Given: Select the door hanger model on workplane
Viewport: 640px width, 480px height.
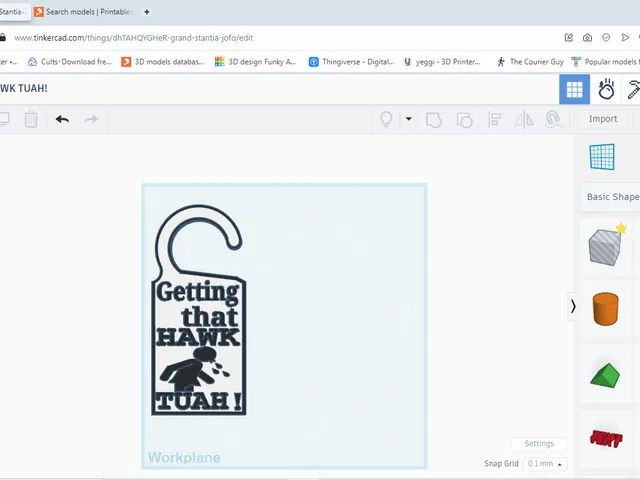Looking at the screenshot, I should coord(198,310).
